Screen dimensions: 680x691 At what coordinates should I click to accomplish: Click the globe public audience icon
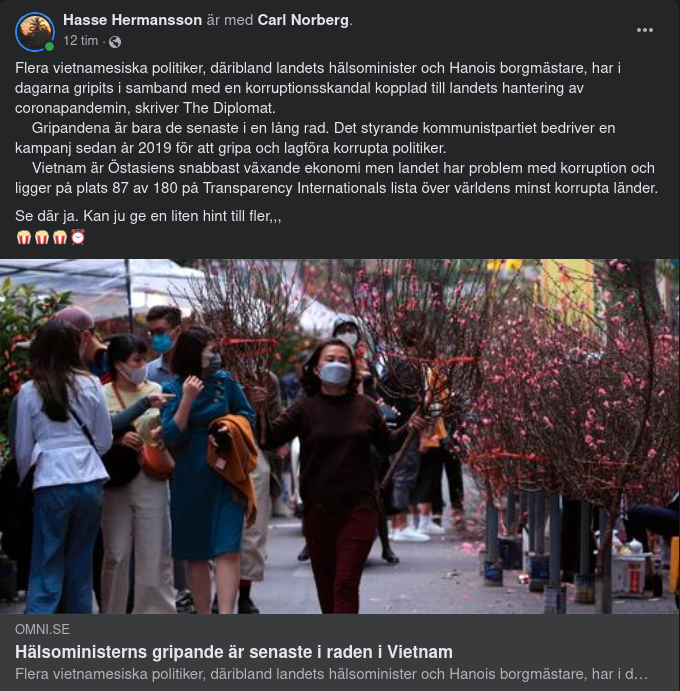click(115, 42)
